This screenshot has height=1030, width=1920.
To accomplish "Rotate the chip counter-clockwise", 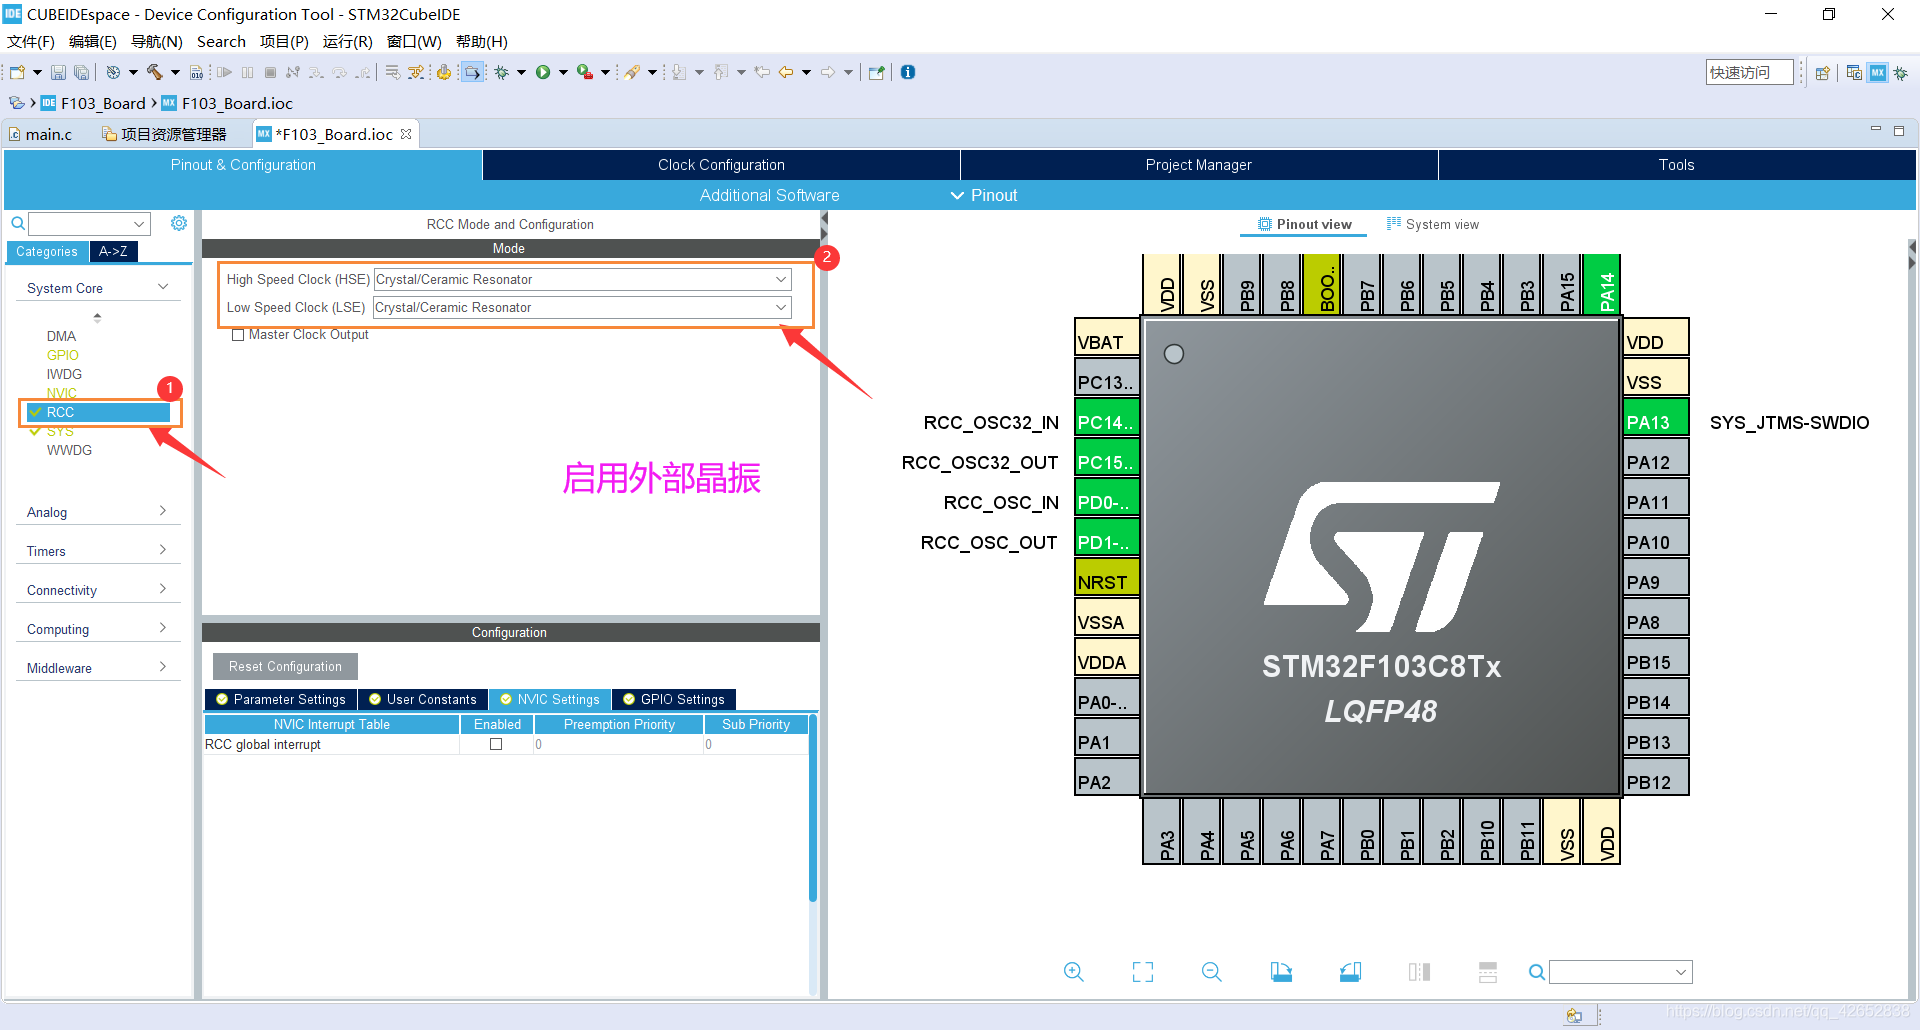I will click(1350, 972).
